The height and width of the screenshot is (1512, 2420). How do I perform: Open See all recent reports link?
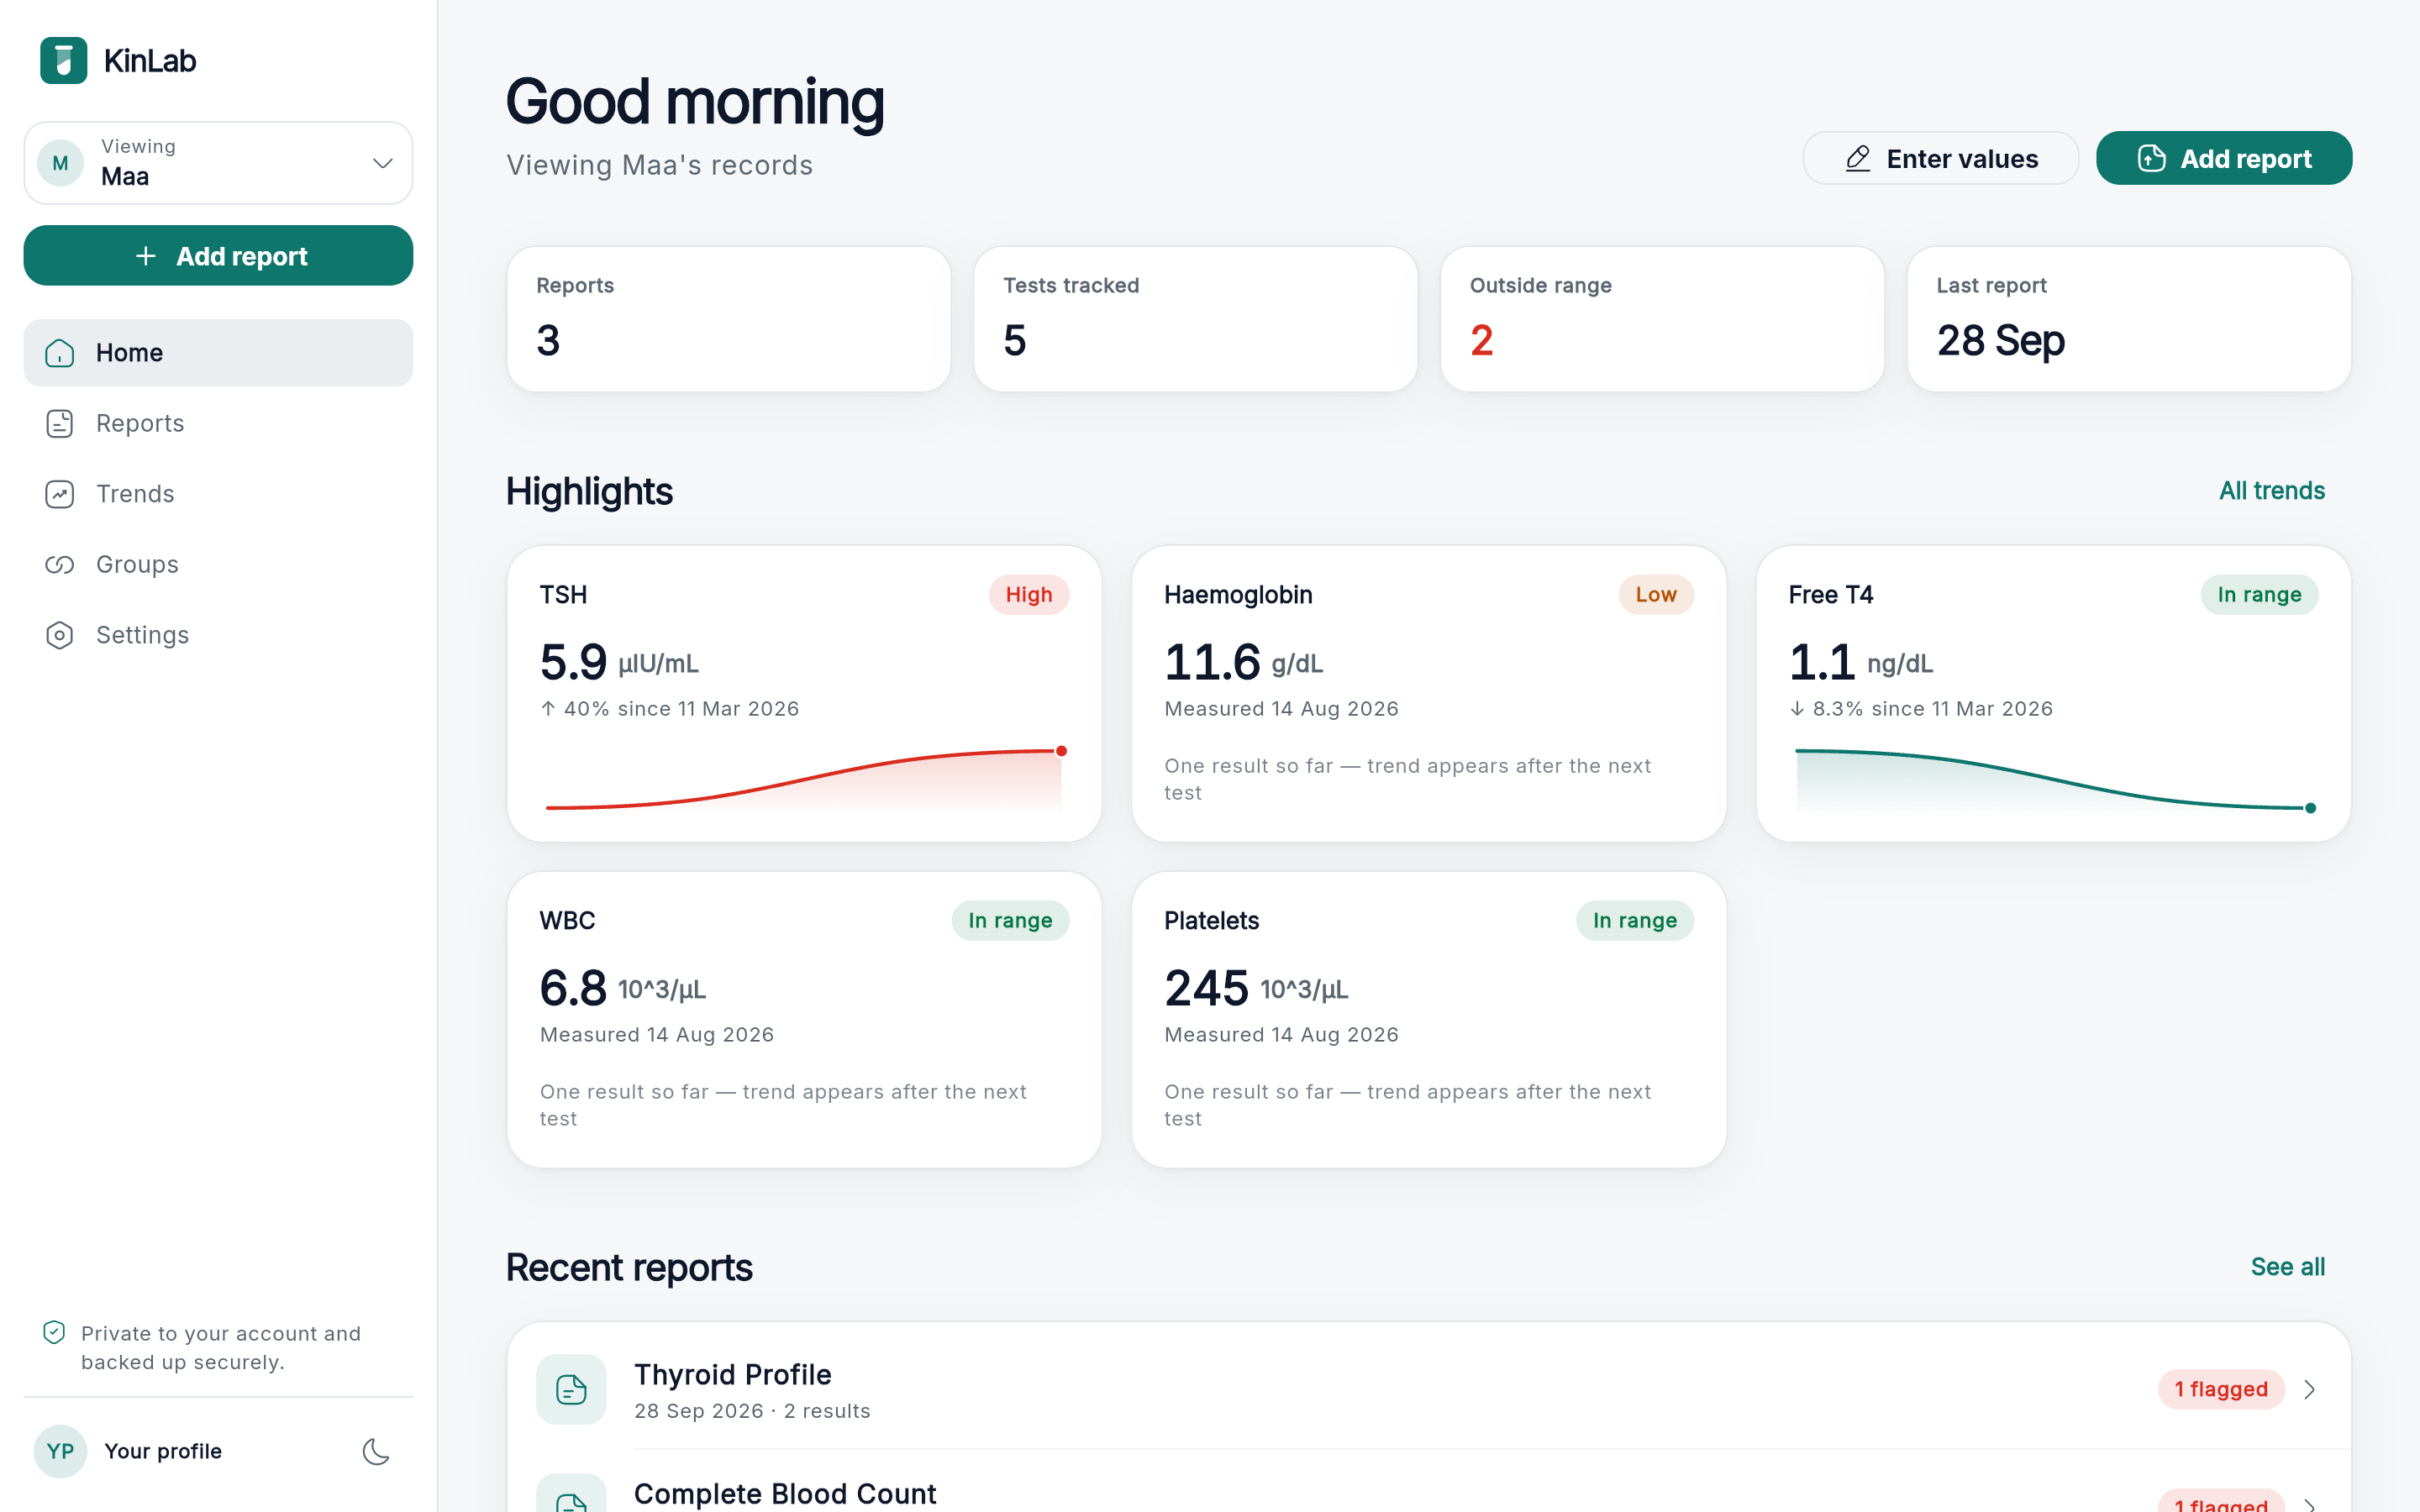coord(2288,1267)
